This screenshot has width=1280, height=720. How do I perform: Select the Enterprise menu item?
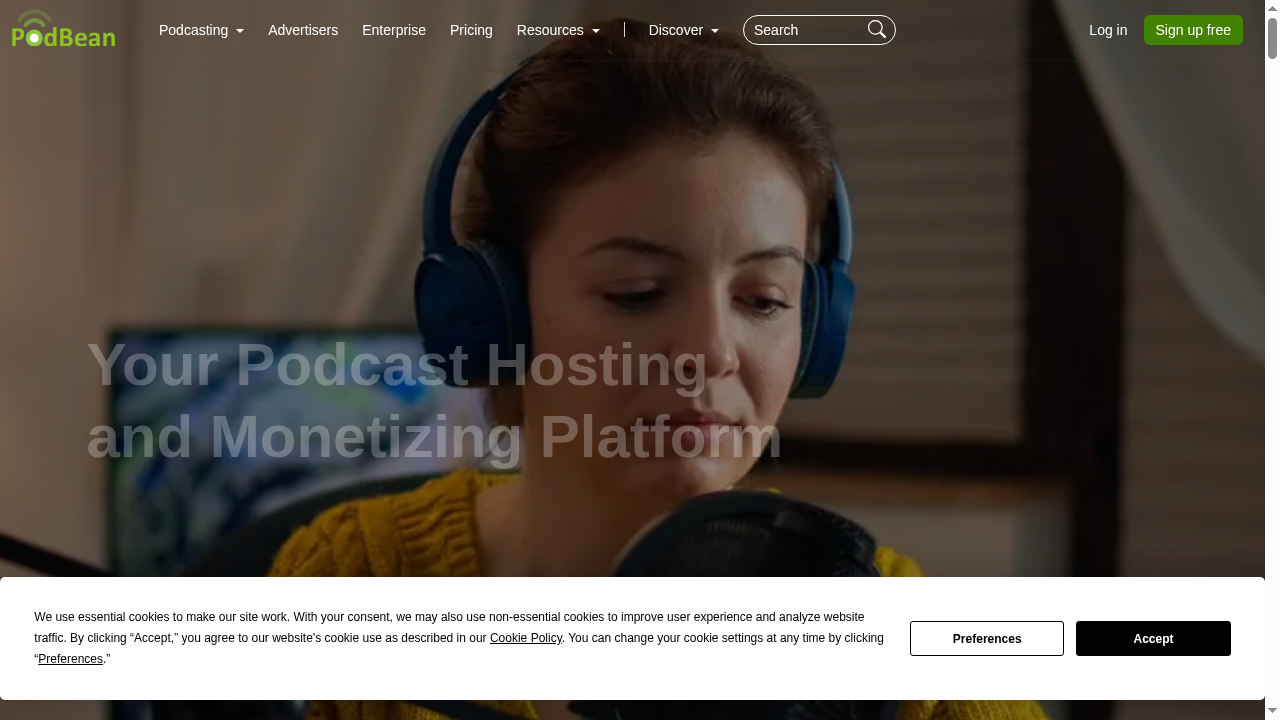coord(394,30)
